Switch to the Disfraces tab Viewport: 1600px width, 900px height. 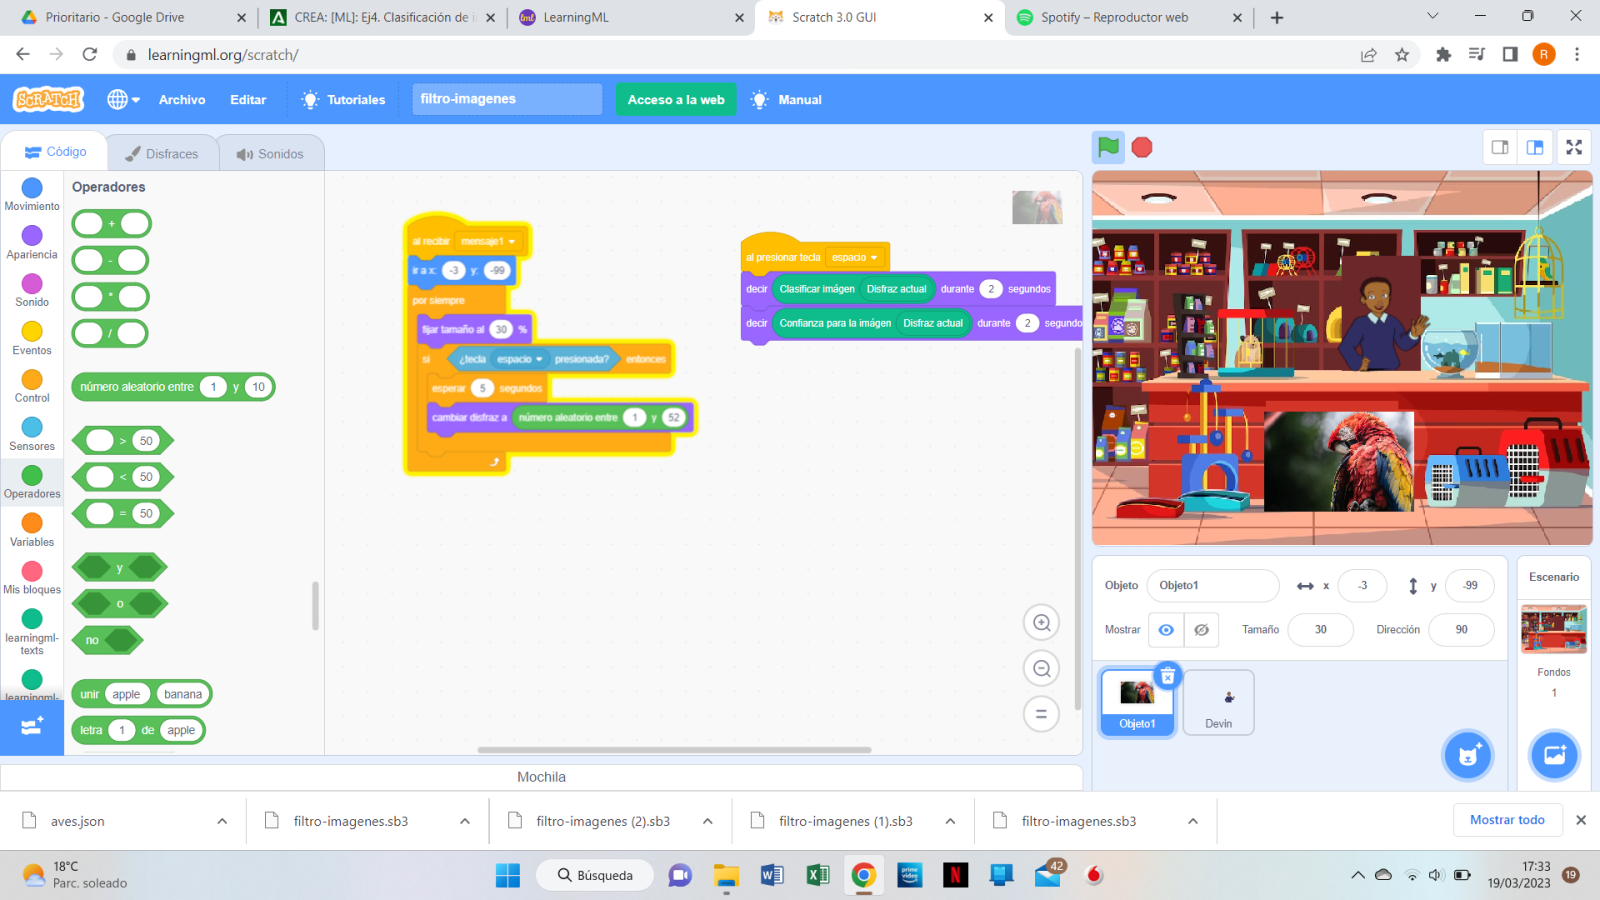(161, 154)
